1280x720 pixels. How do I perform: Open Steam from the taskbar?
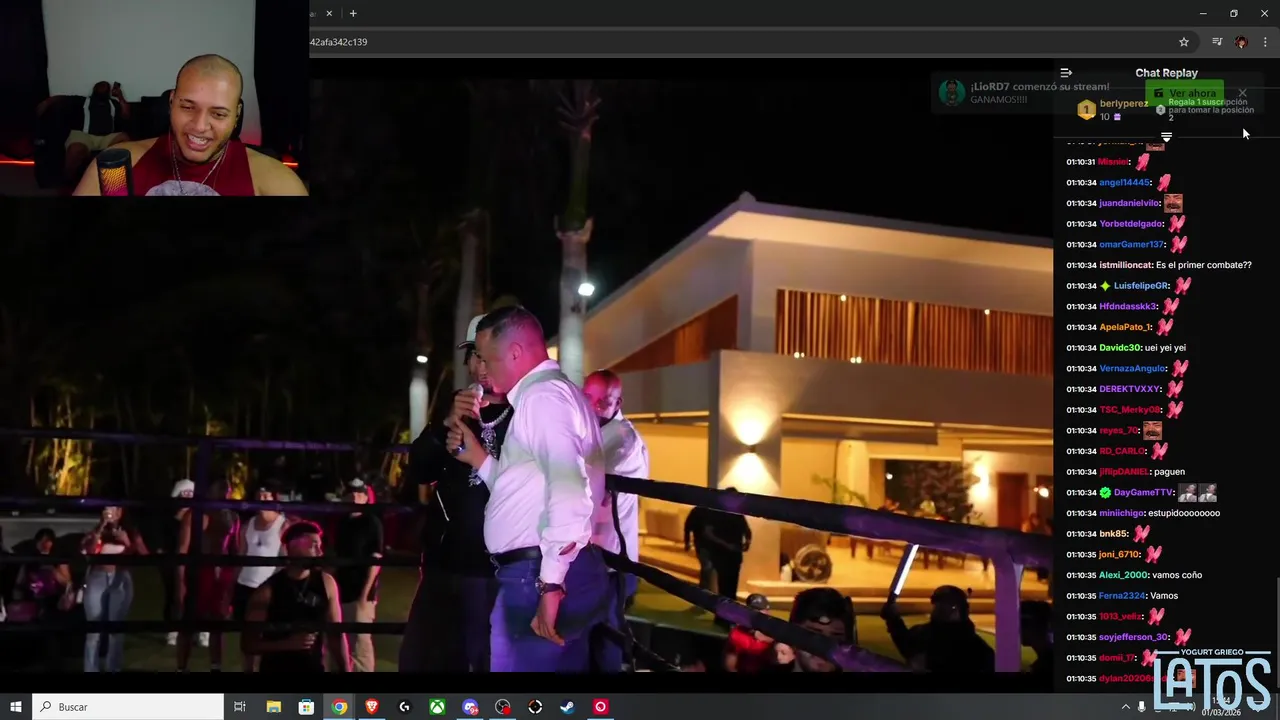click(567, 707)
